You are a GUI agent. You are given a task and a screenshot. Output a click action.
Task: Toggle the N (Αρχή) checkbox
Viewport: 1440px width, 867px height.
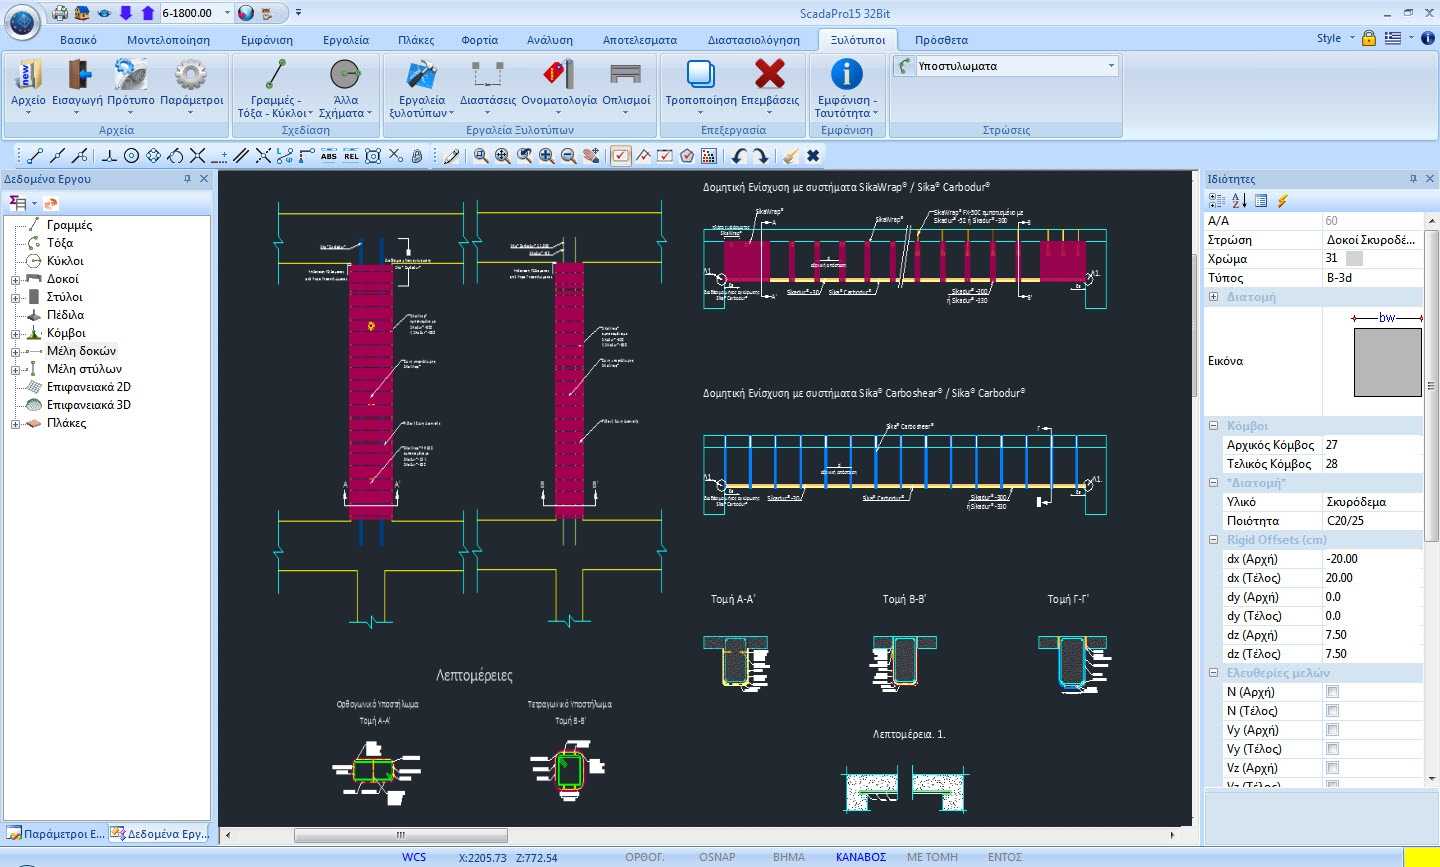[1332, 692]
